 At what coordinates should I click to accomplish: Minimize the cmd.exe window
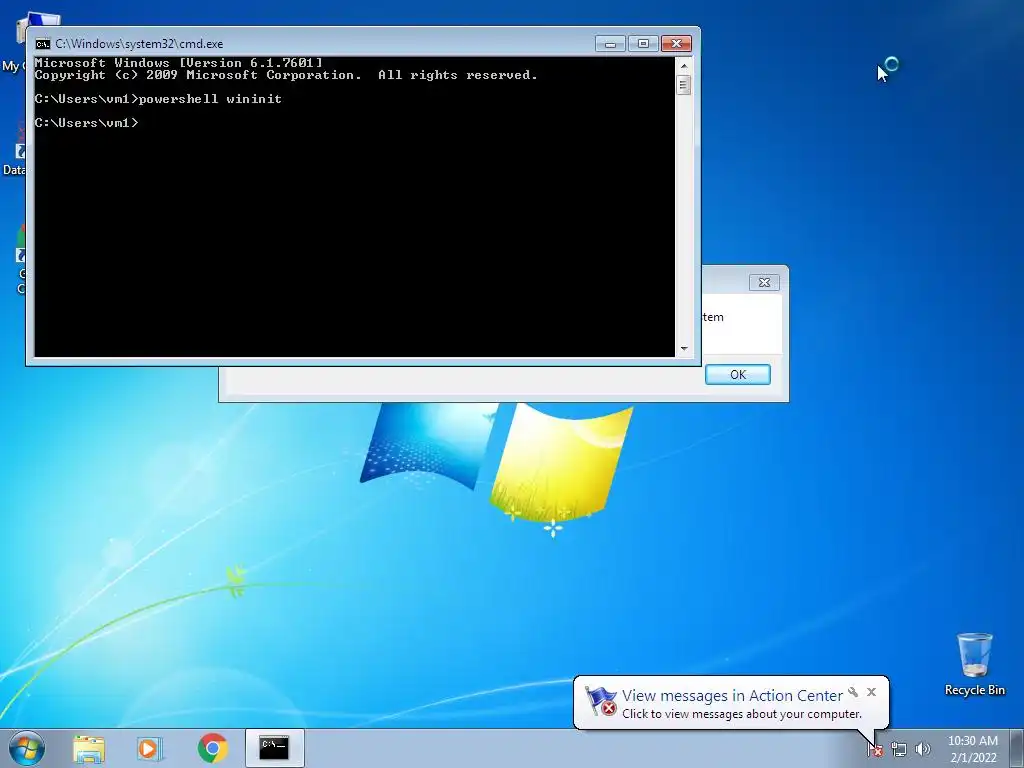point(611,44)
